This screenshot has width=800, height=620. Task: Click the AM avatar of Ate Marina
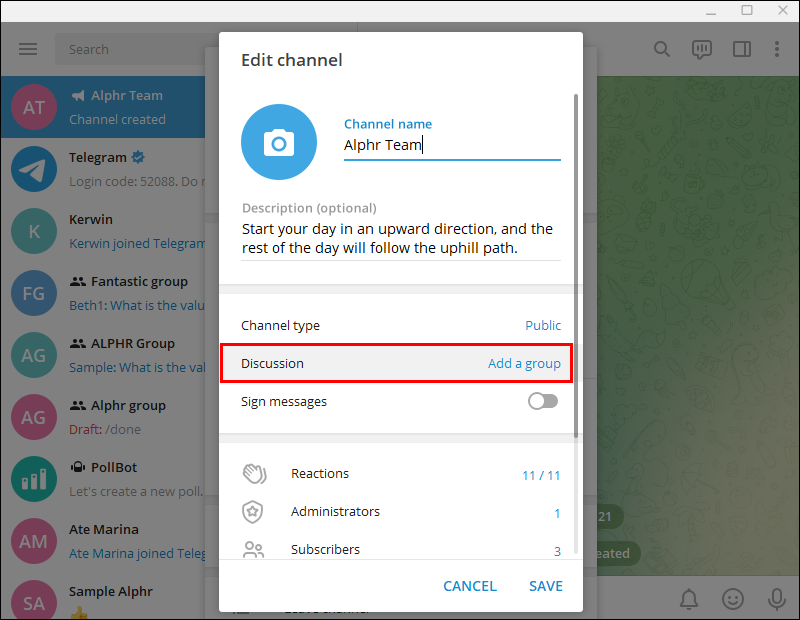34,541
